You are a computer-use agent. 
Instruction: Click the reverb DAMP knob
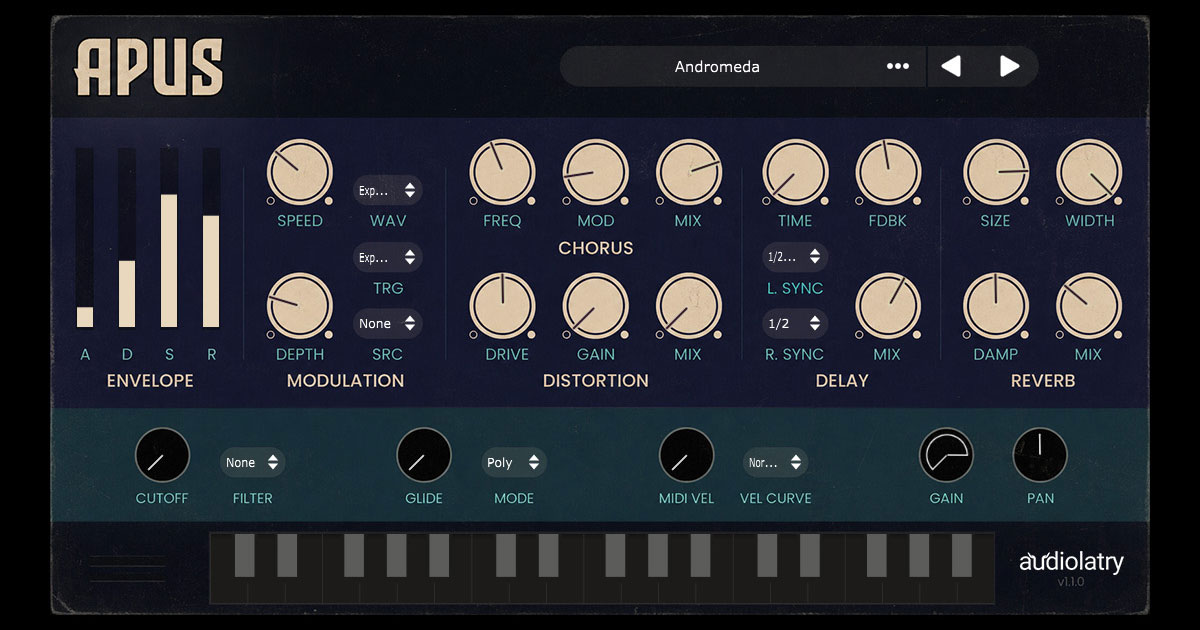(x=996, y=306)
